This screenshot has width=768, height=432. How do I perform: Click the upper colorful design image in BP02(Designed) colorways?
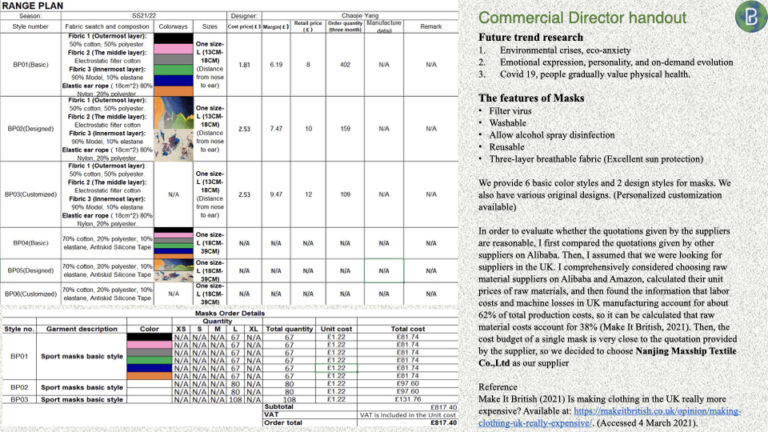coord(173,113)
